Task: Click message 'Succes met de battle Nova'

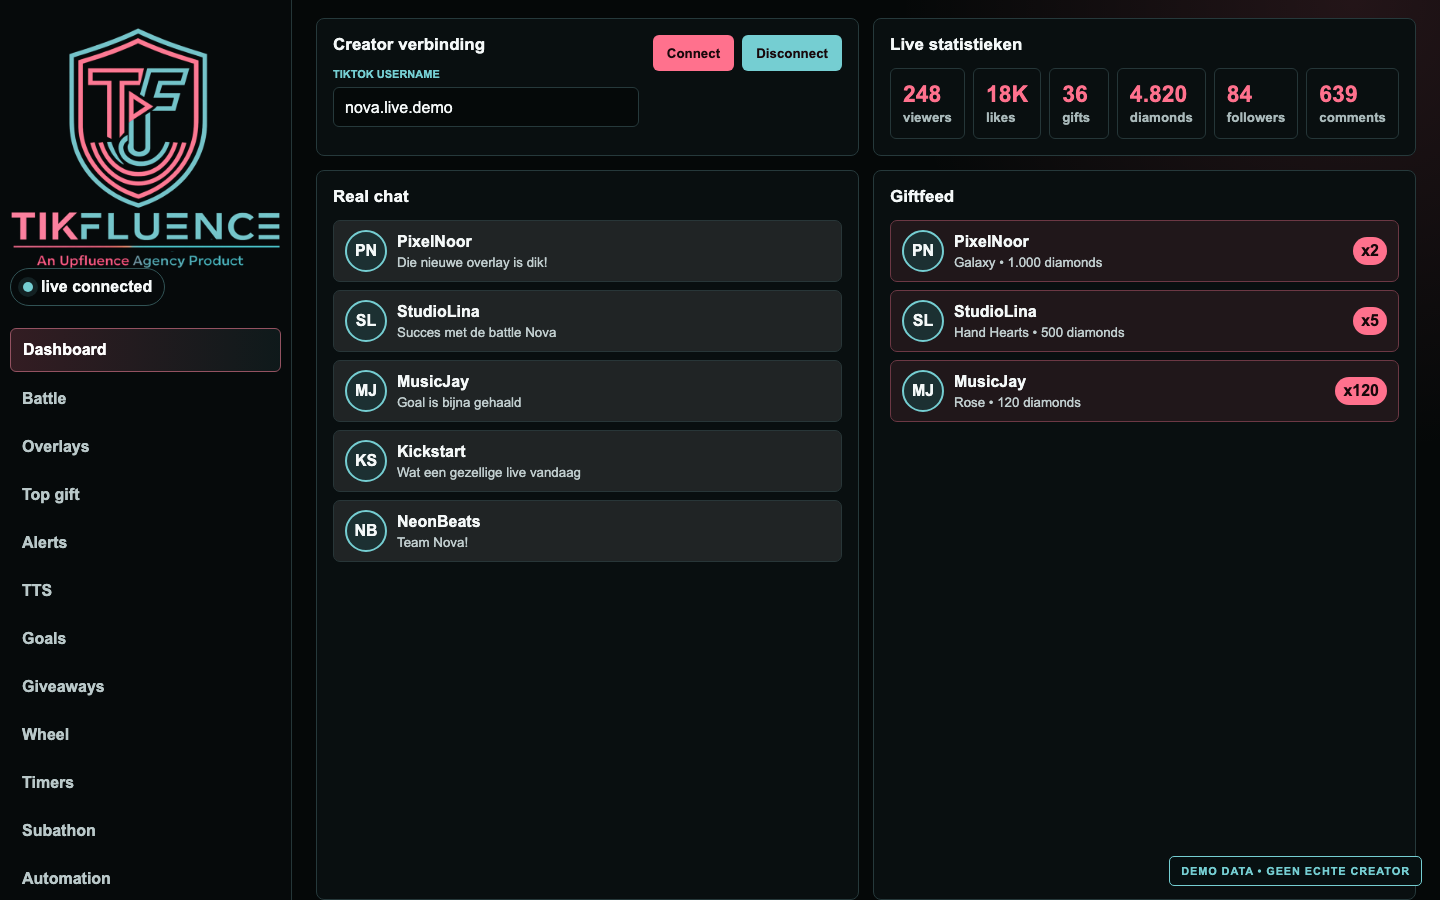Action: click(x=477, y=333)
